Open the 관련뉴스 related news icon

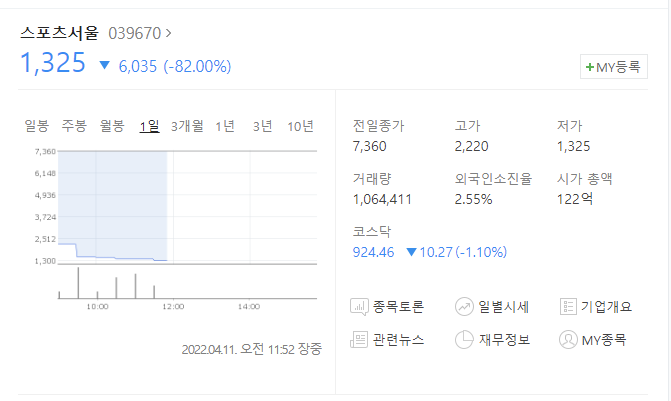click(360, 340)
